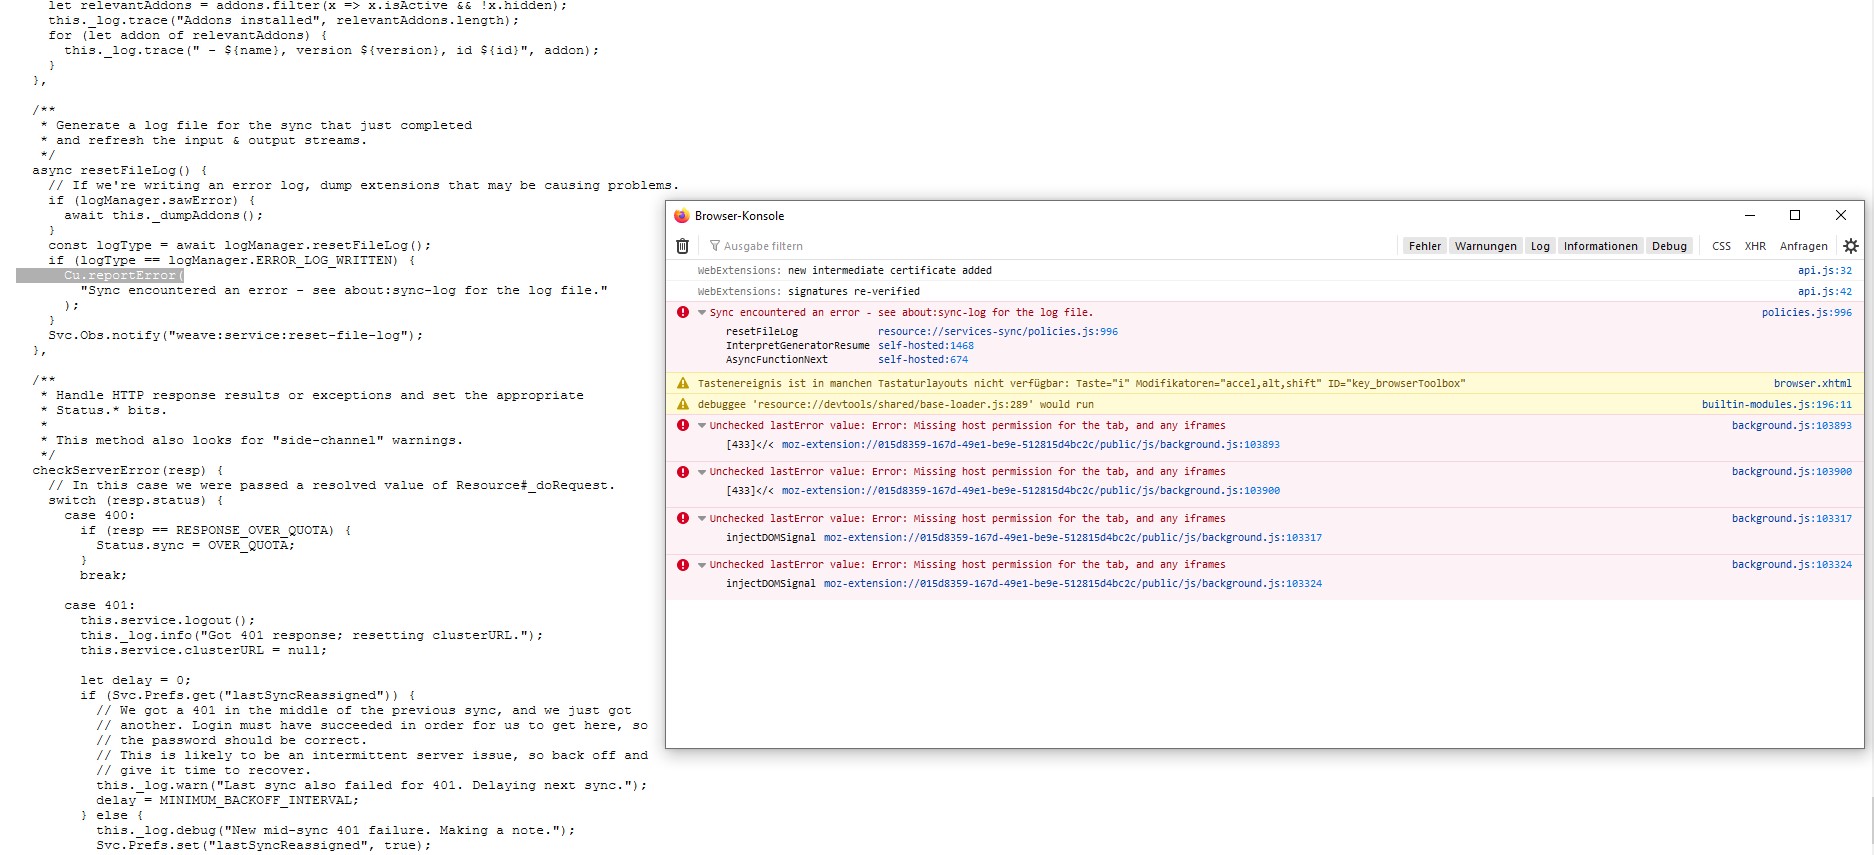1874x855 pixels.
Task: Collapse error pointing to background.js:103893
Action: click(x=702, y=426)
